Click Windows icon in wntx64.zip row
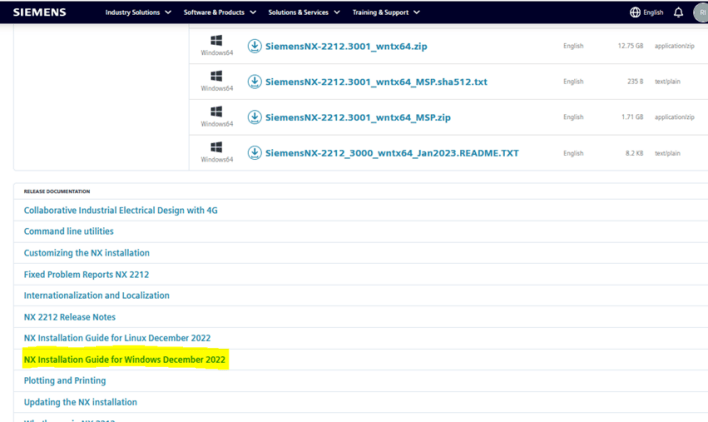This screenshot has width=708, height=422. (x=217, y=41)
